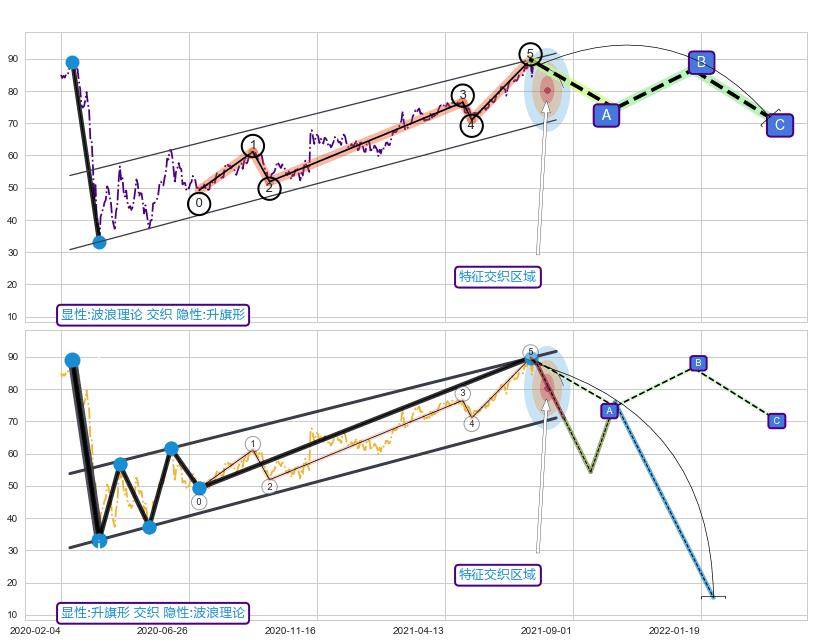813x643 pixels.
Task: Select circled wave point 1 in upper chart
Action: pyautogui.click(x=253, y=146)
